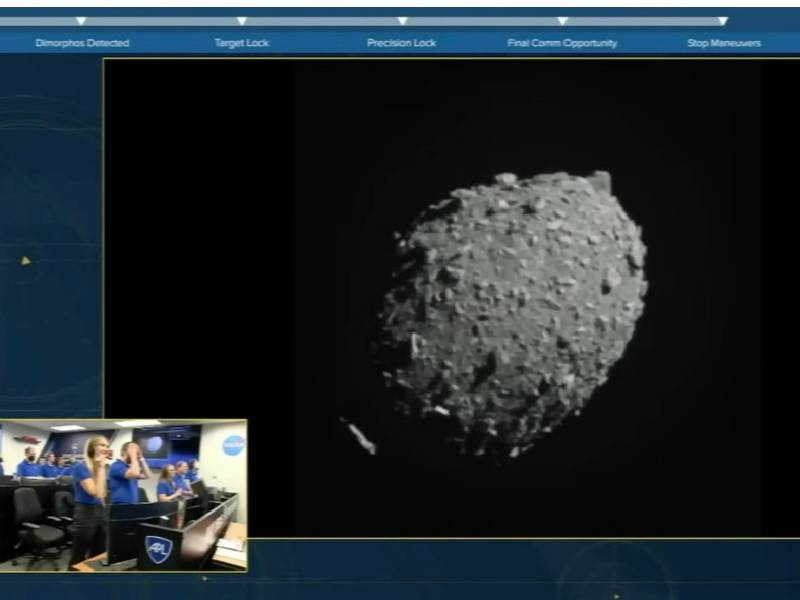Click the yellow spacecraft triangle on orbit diagram
This screenshot has width=800, height=600.
tap(26, 261)
